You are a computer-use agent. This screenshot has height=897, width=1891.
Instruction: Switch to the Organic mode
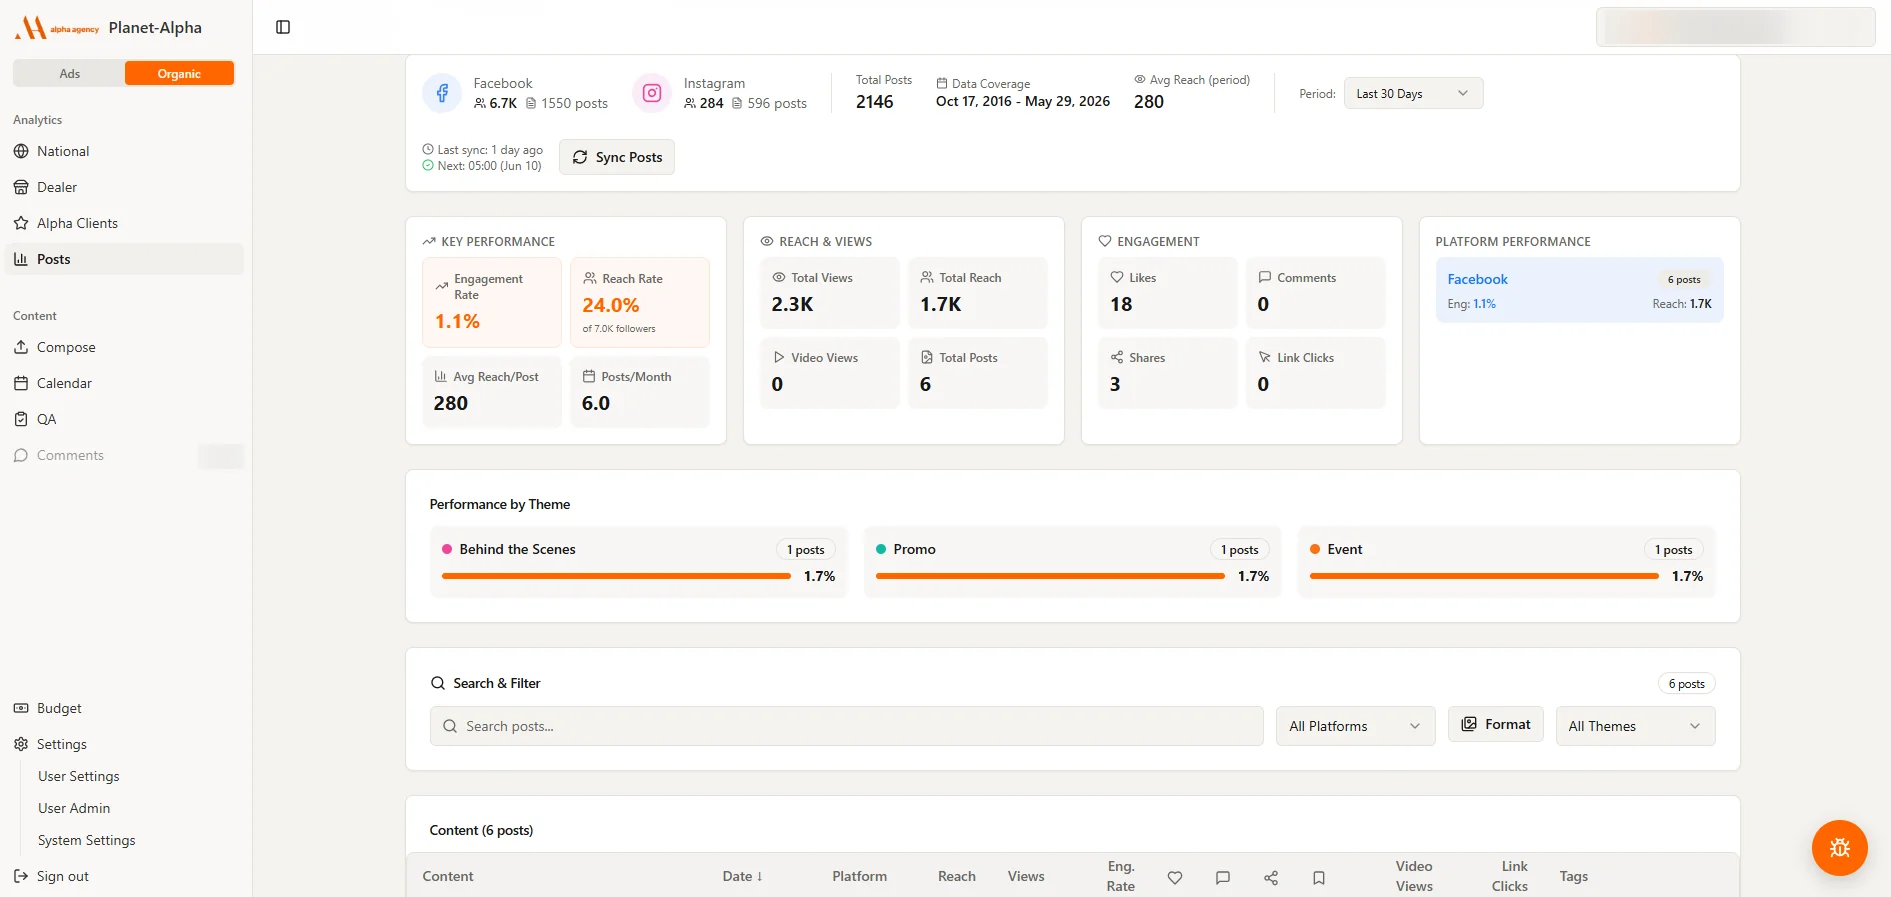179,73
